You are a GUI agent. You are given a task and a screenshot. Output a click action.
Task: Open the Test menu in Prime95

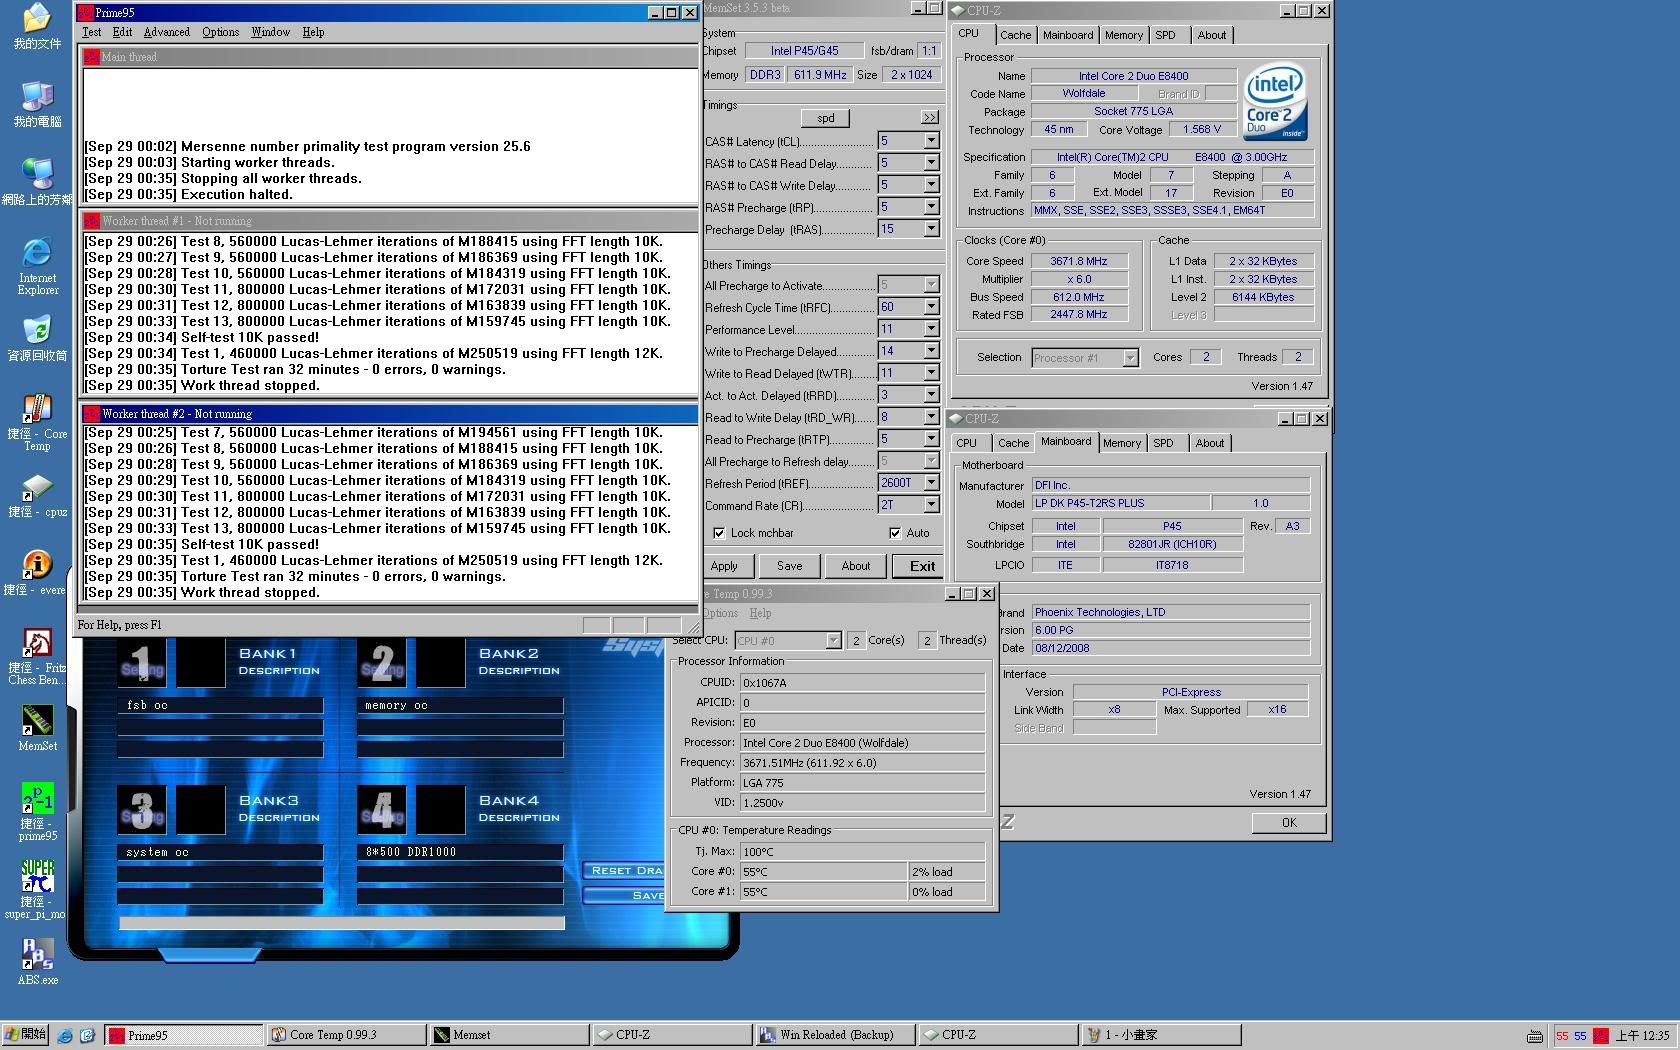[91, 32]
